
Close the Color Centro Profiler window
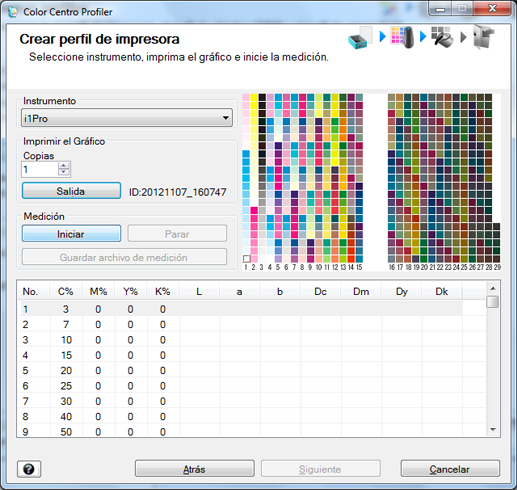pyautogui.click(x=492, y=8)
